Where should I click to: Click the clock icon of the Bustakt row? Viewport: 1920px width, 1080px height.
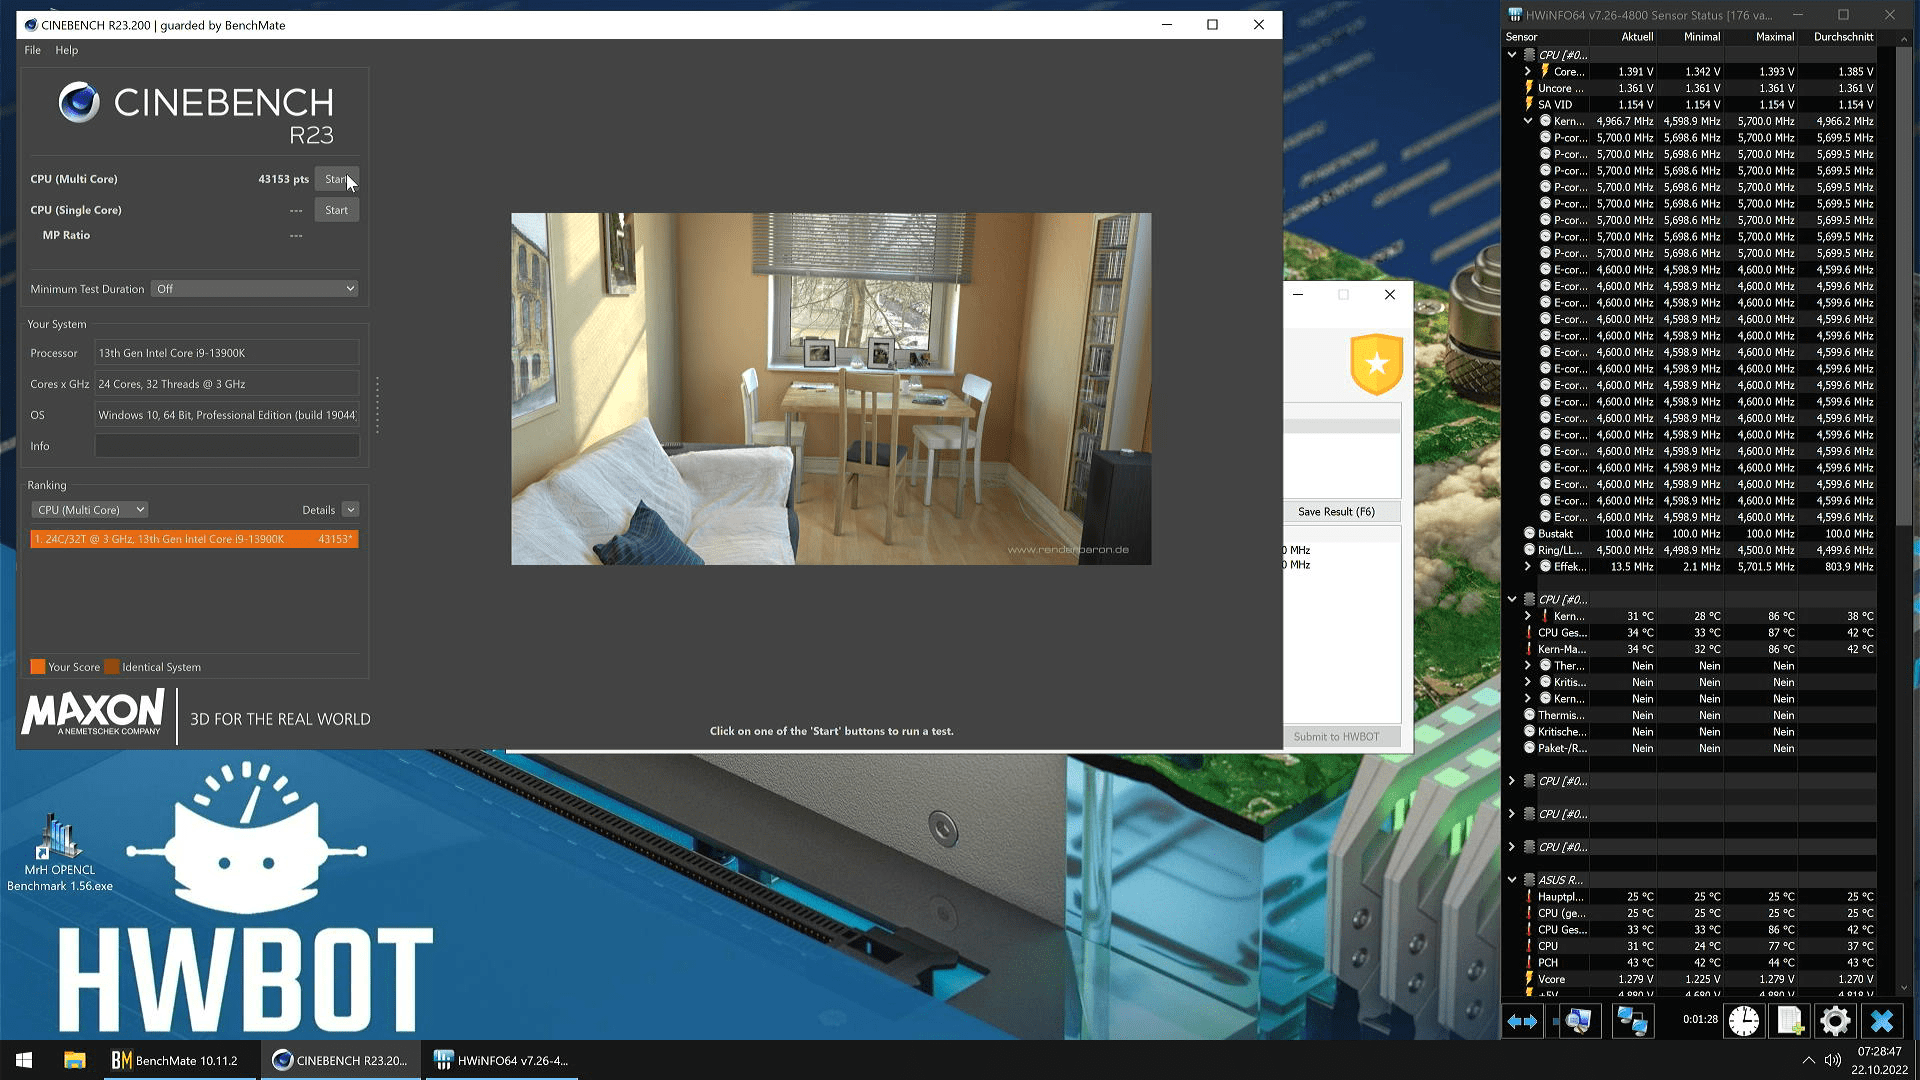[1529, 534]
